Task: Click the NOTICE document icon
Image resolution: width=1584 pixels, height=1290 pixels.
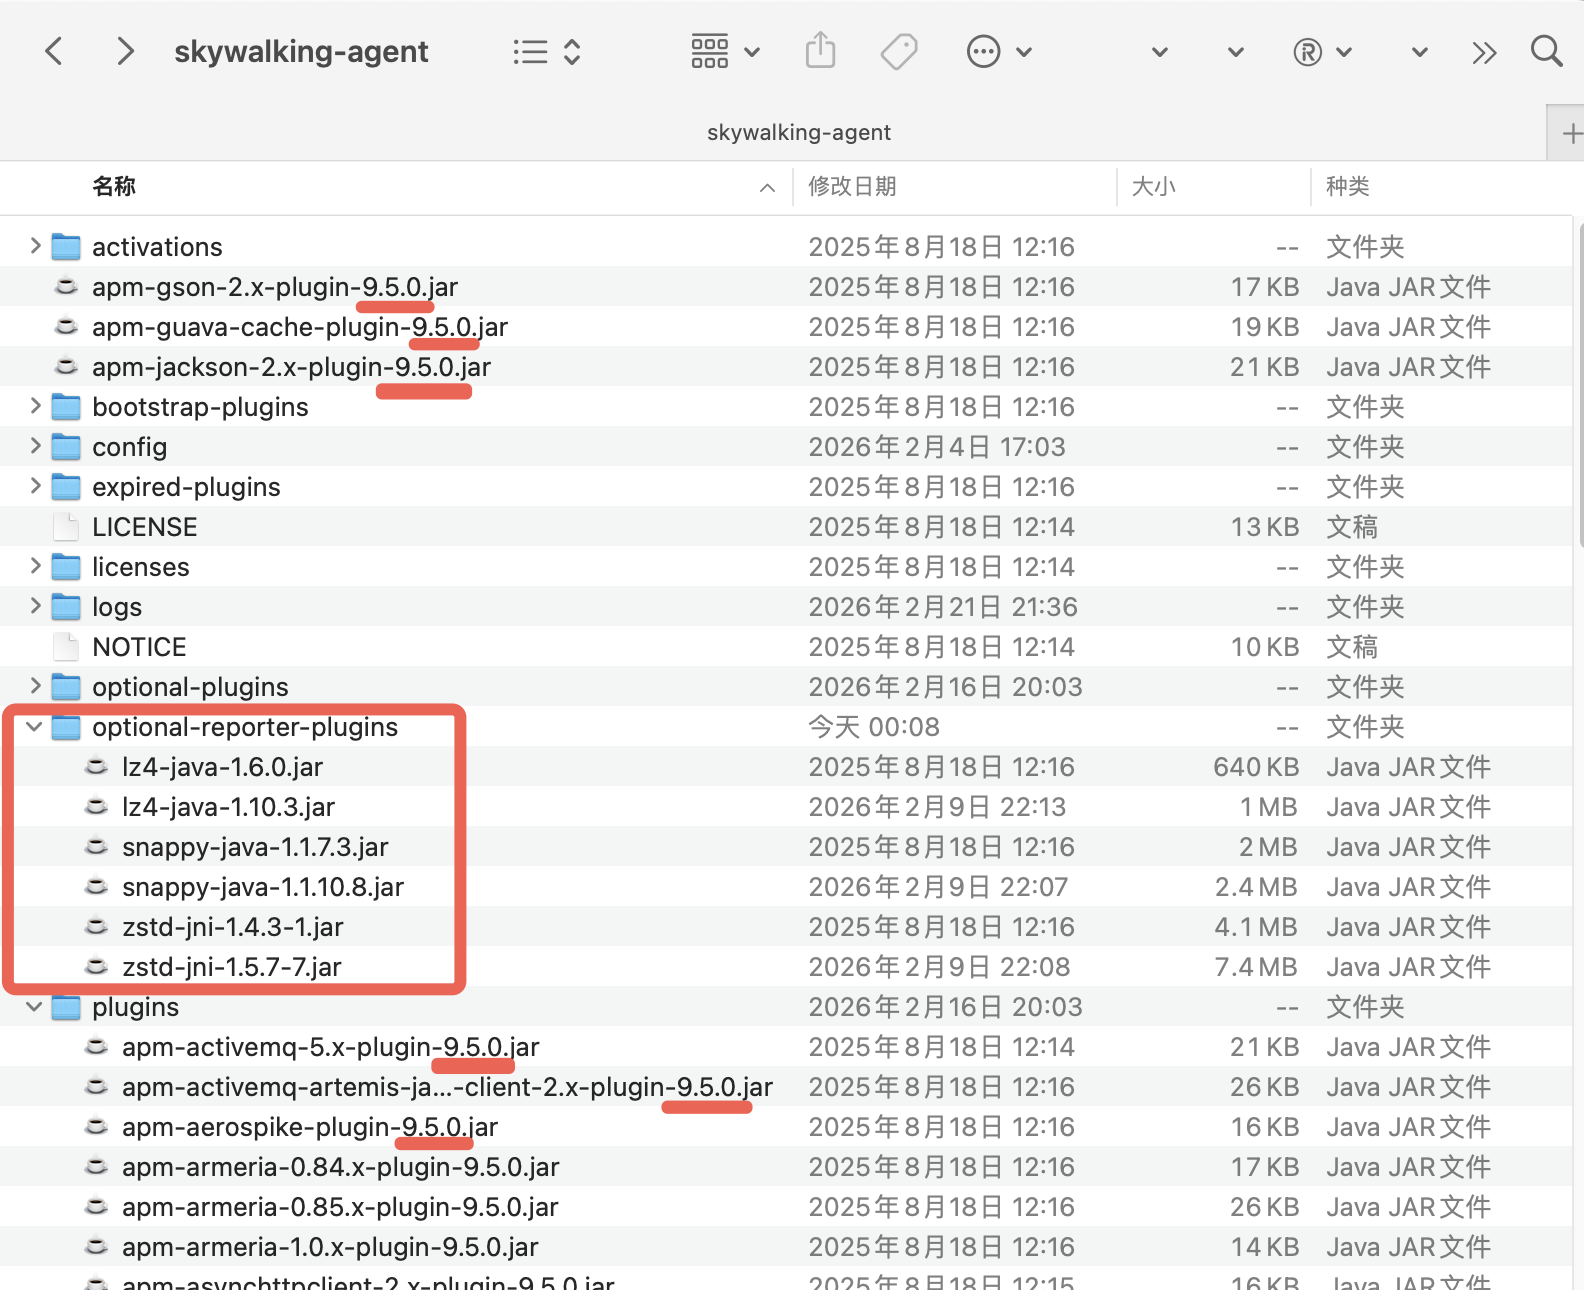Action: [66, 647]
